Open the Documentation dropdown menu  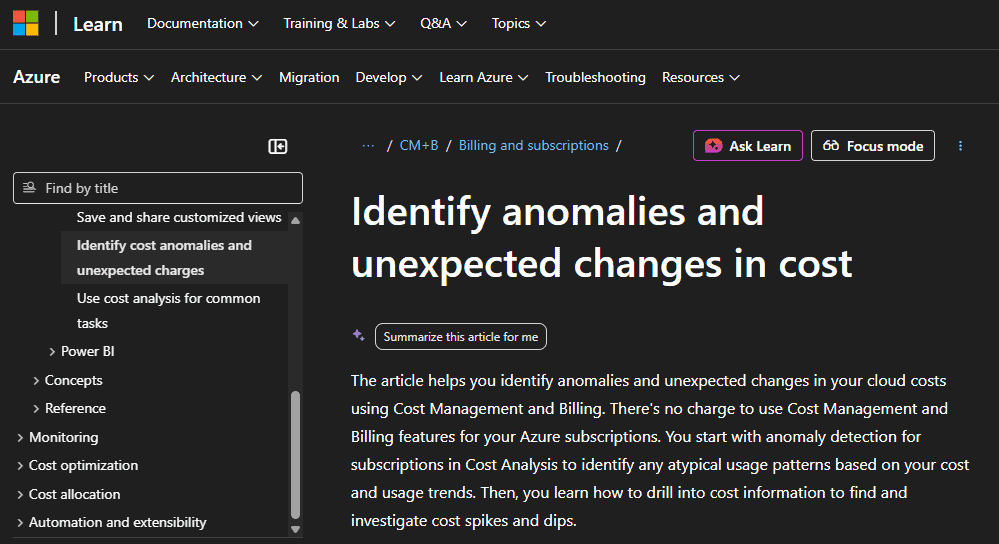(x=203, y=24)
